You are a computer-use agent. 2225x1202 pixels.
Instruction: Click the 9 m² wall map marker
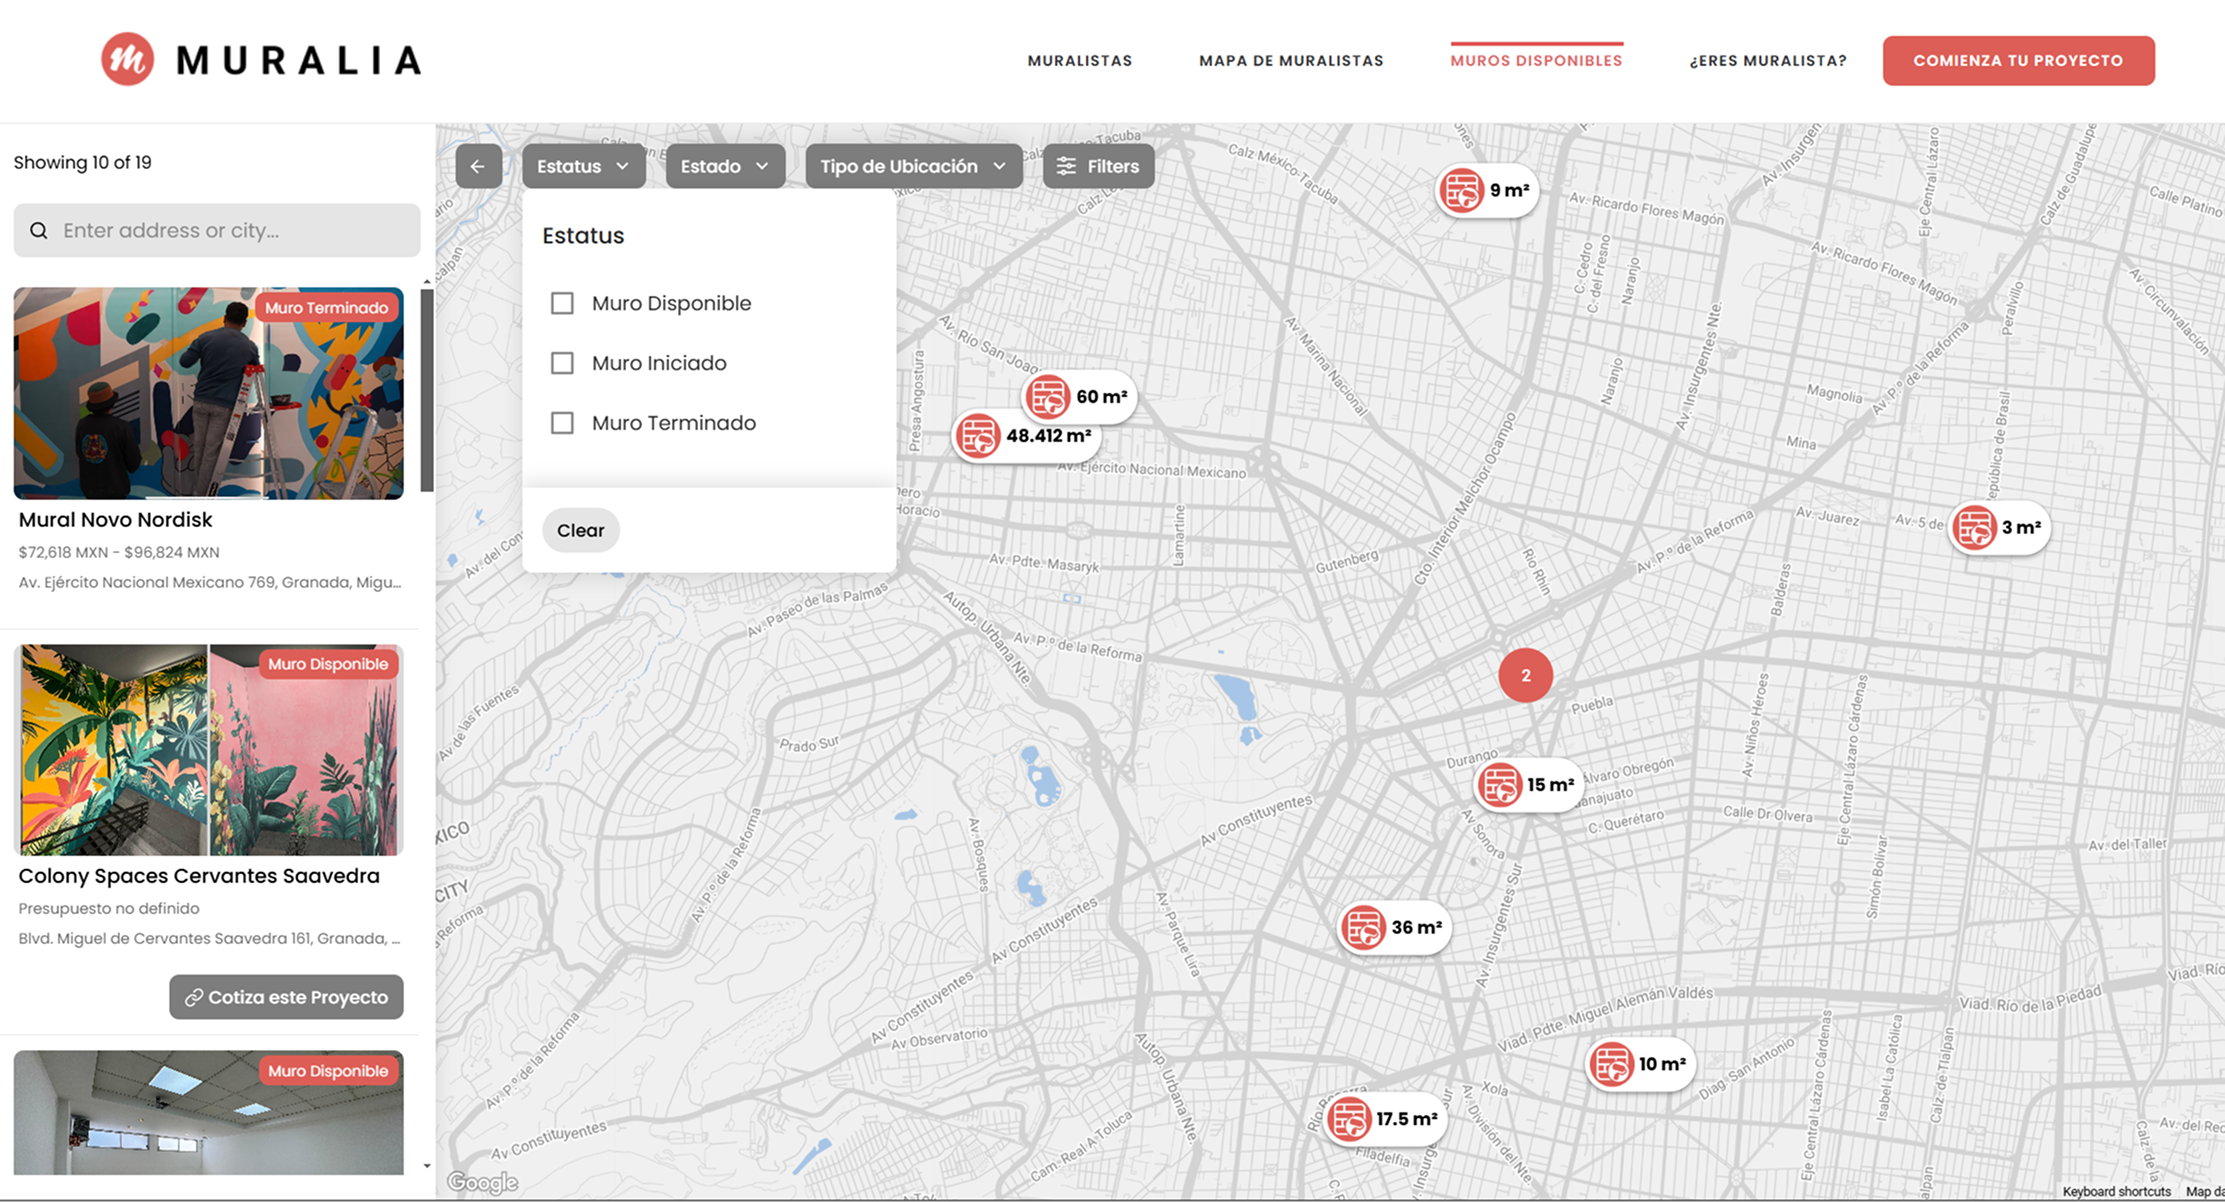coord(1486,190)
